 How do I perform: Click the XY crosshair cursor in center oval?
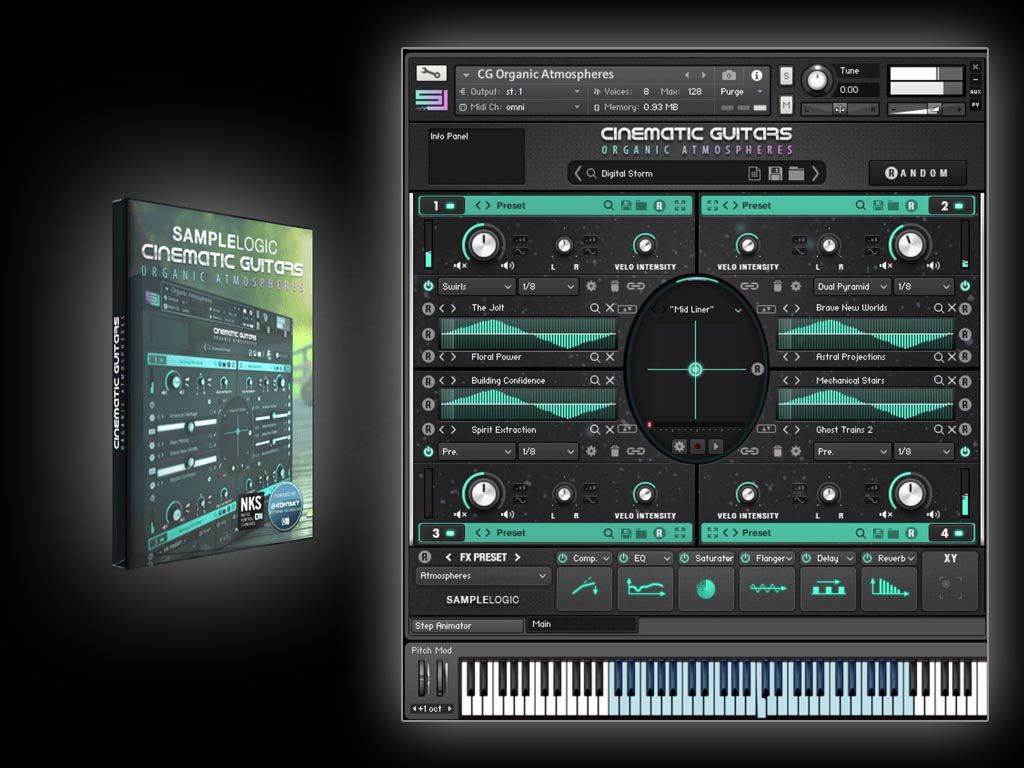tap(696, 370)
